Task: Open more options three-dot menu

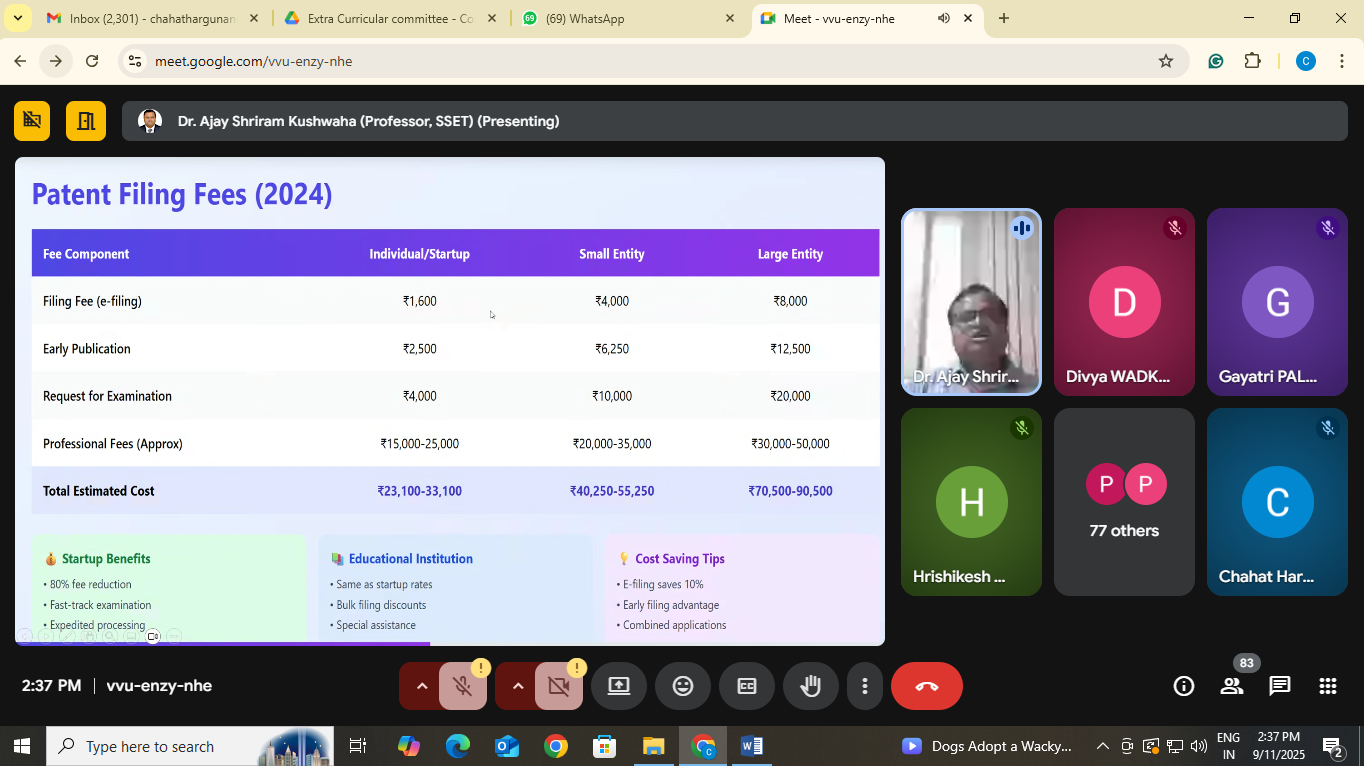Action: 865,686
